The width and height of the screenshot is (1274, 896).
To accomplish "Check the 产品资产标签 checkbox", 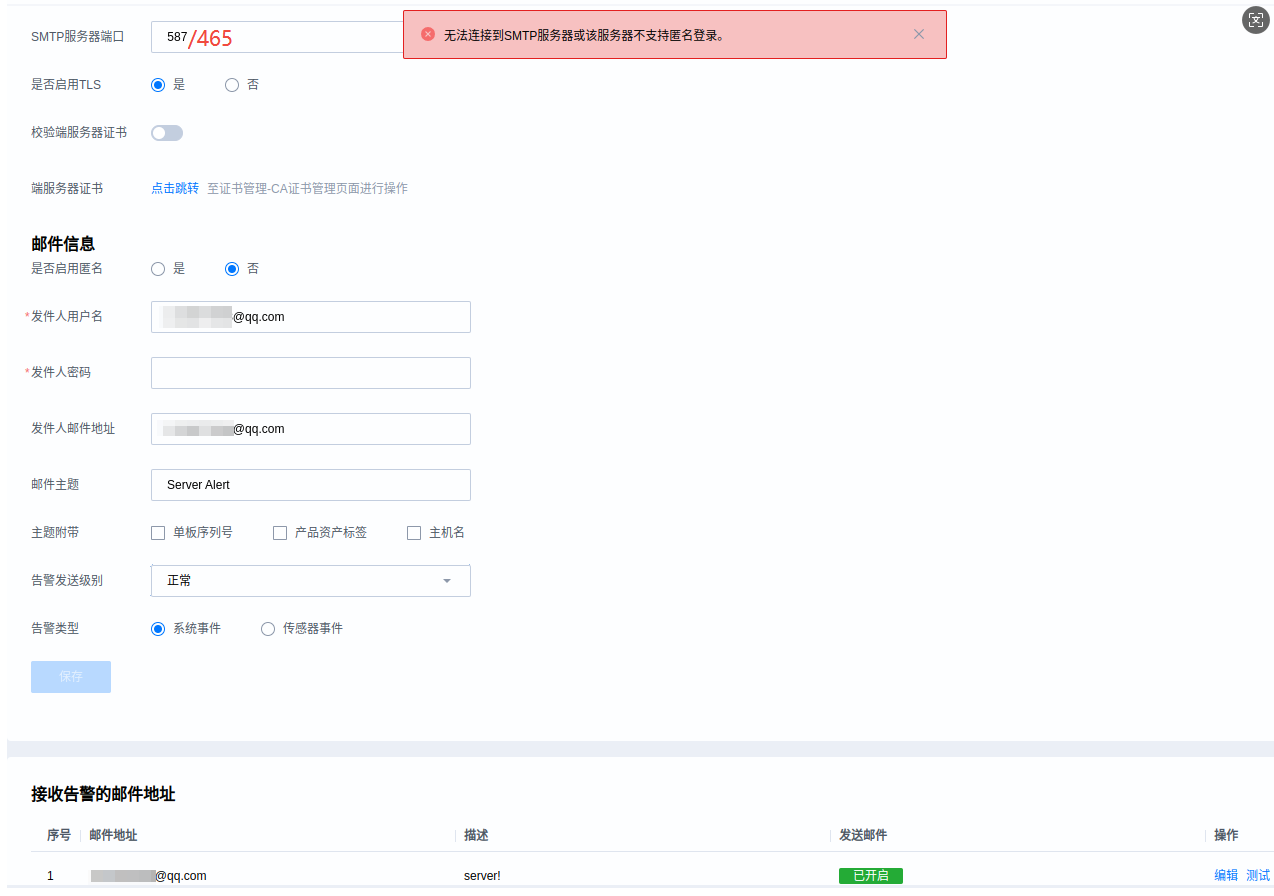I will (280, 533).
